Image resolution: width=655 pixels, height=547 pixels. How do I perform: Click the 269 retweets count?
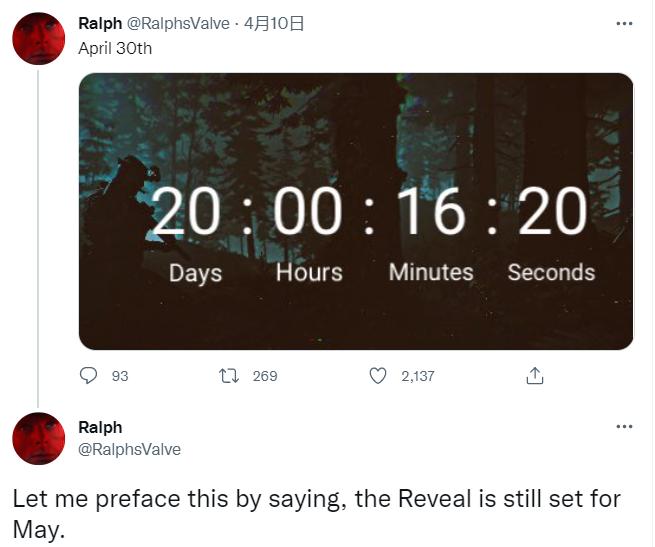pyautogui.click(x=265, y=376)
